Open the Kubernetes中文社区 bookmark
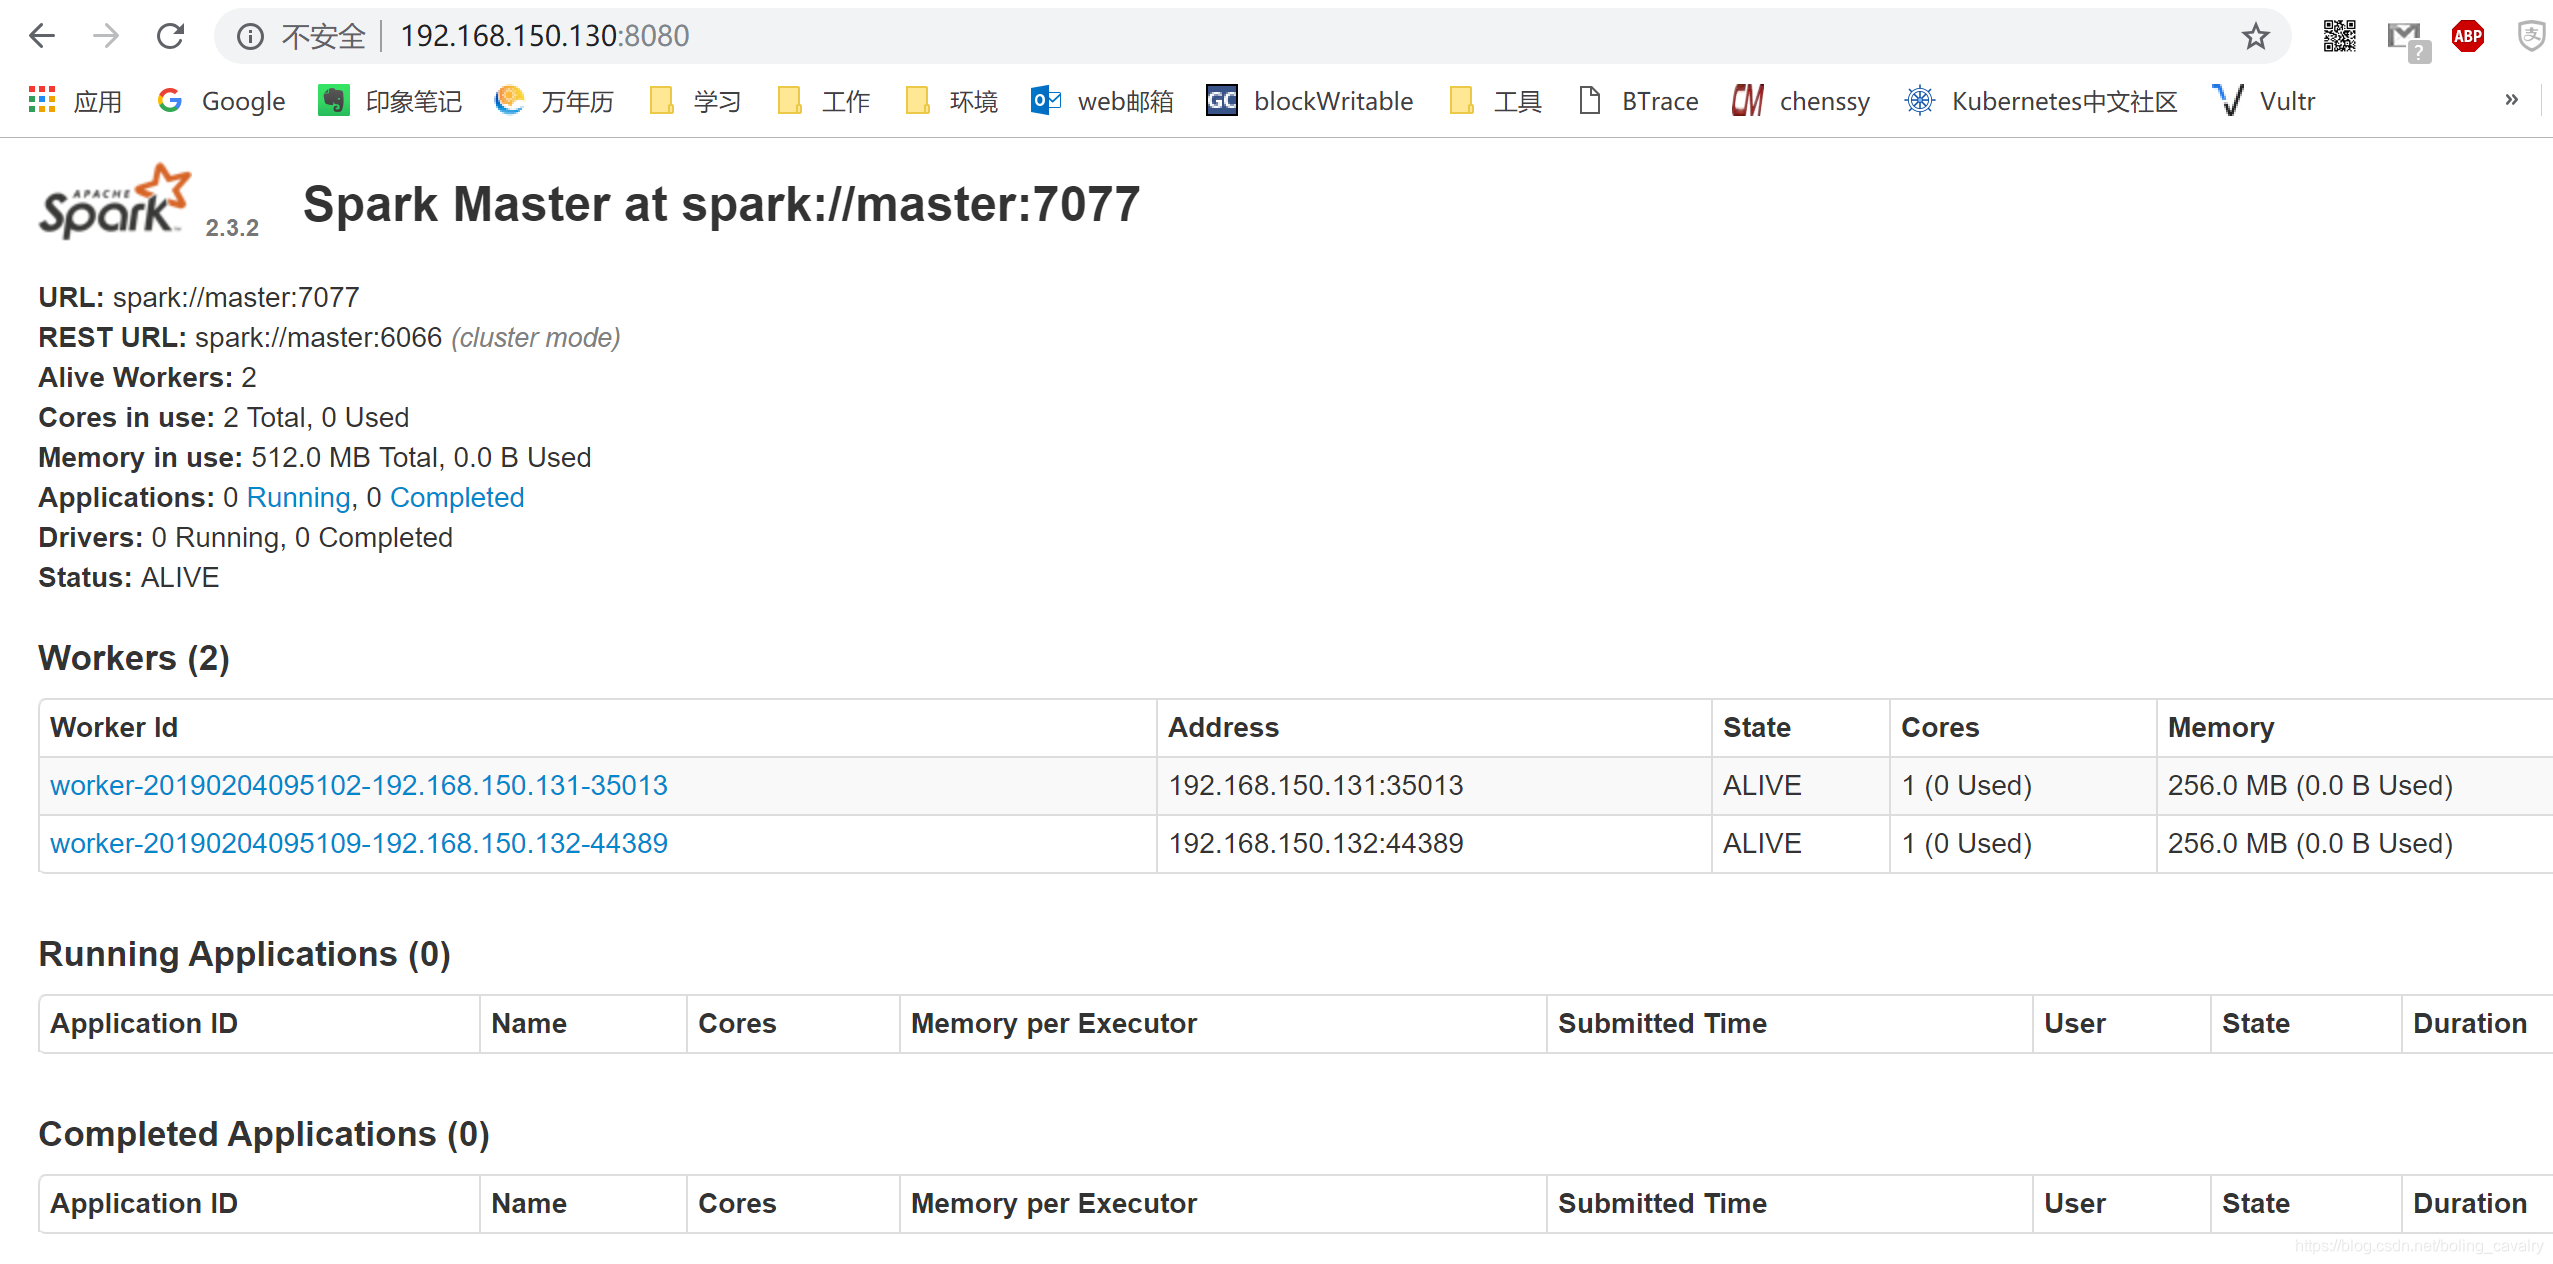The image size is (2553, 1264). [x=2042, y=101]
